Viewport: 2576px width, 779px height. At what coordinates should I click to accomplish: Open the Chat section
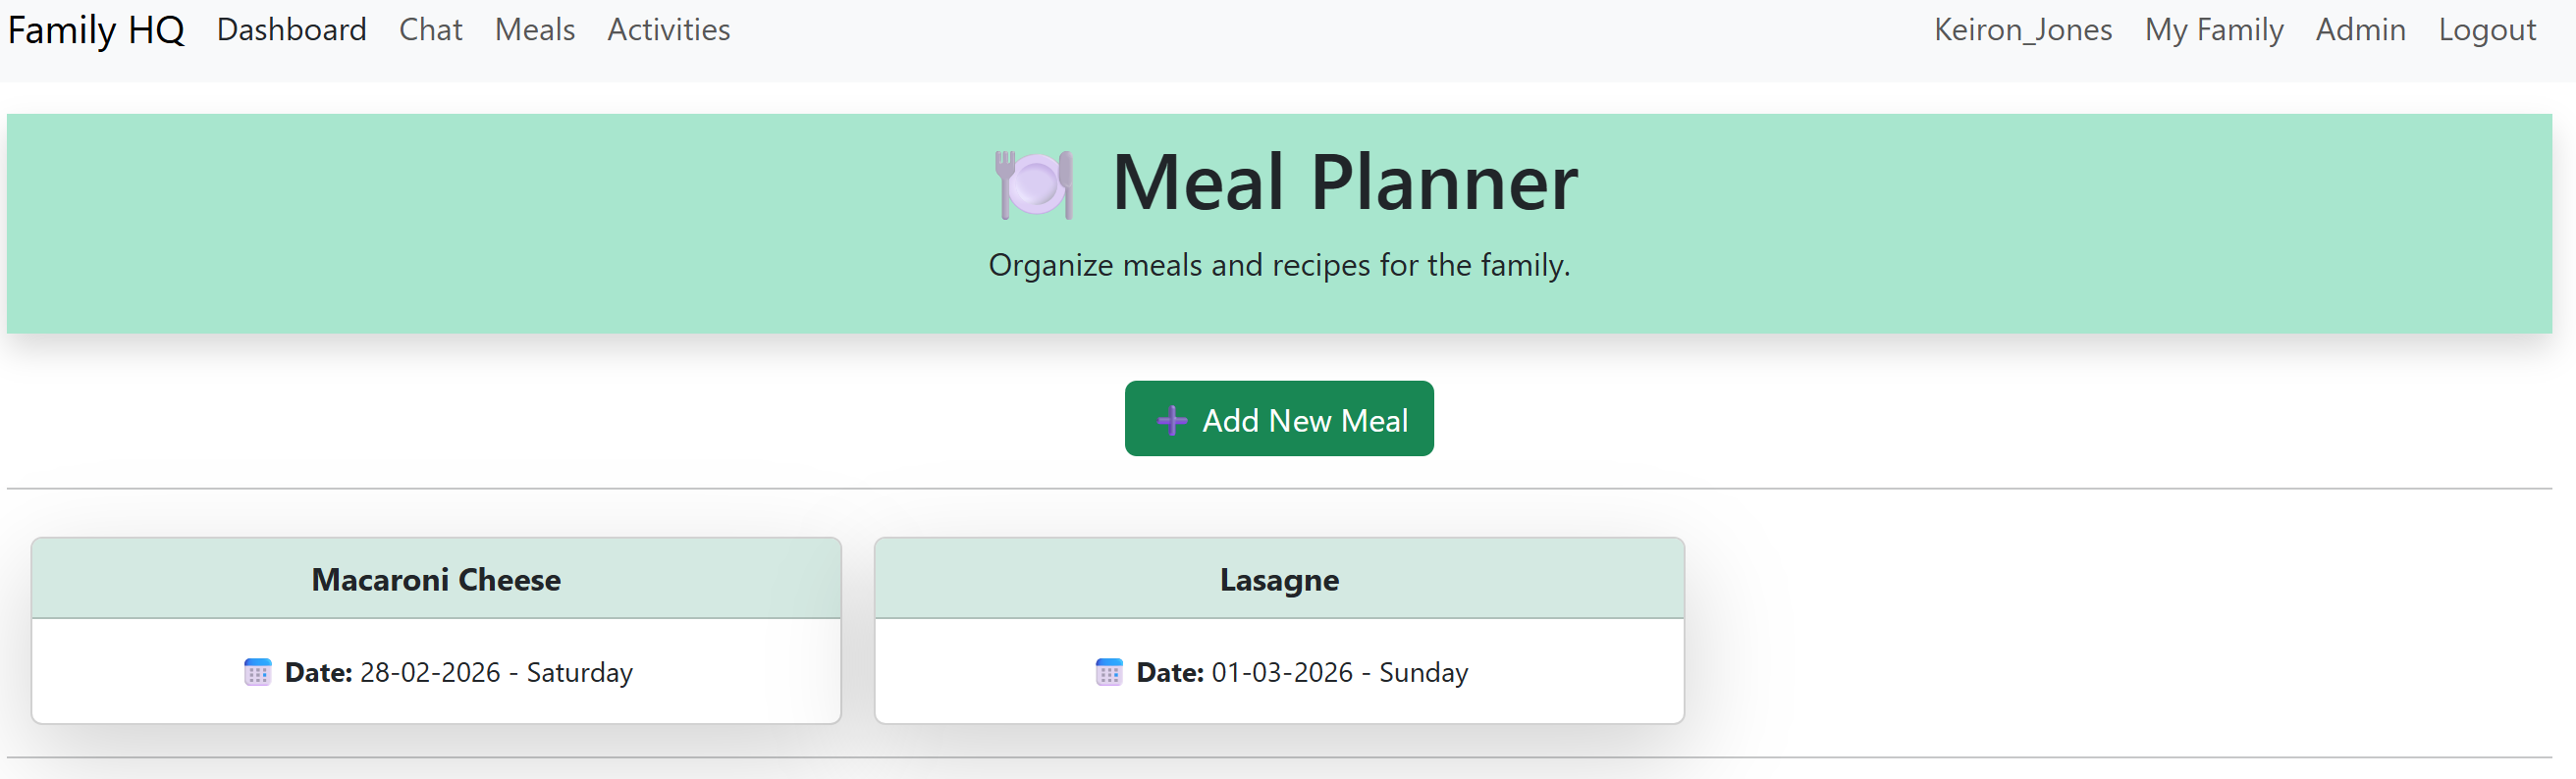pyautogui.click(x=430, y=29)
